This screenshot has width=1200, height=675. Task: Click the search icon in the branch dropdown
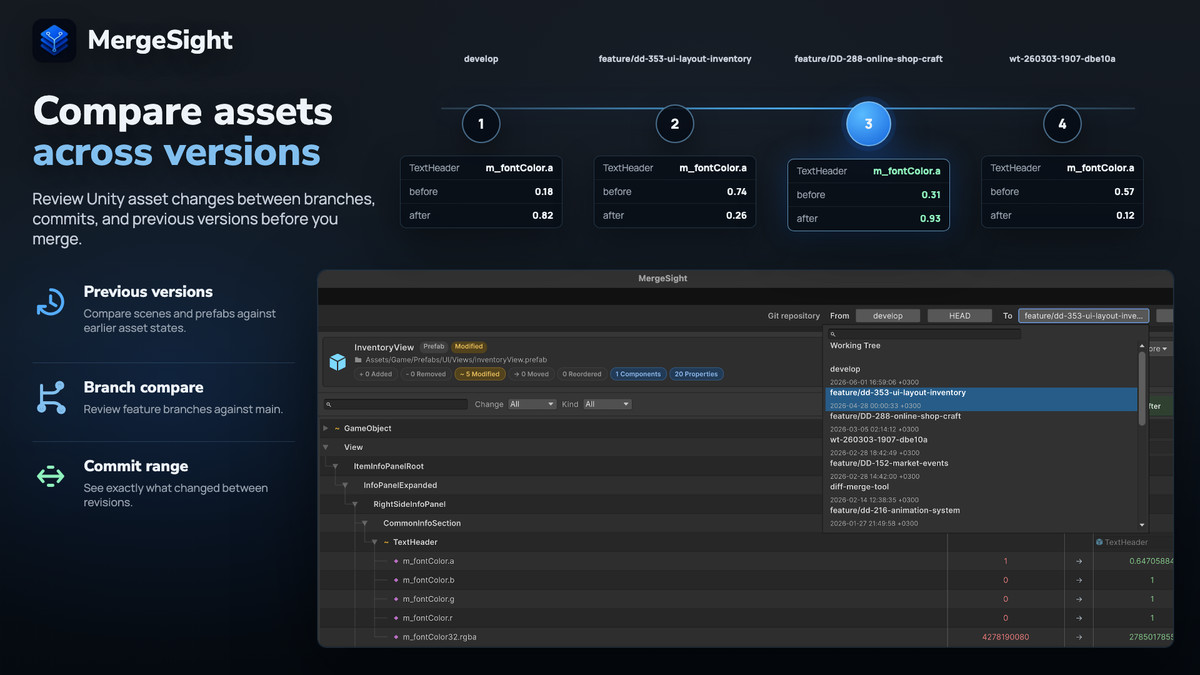pos(834,335)
